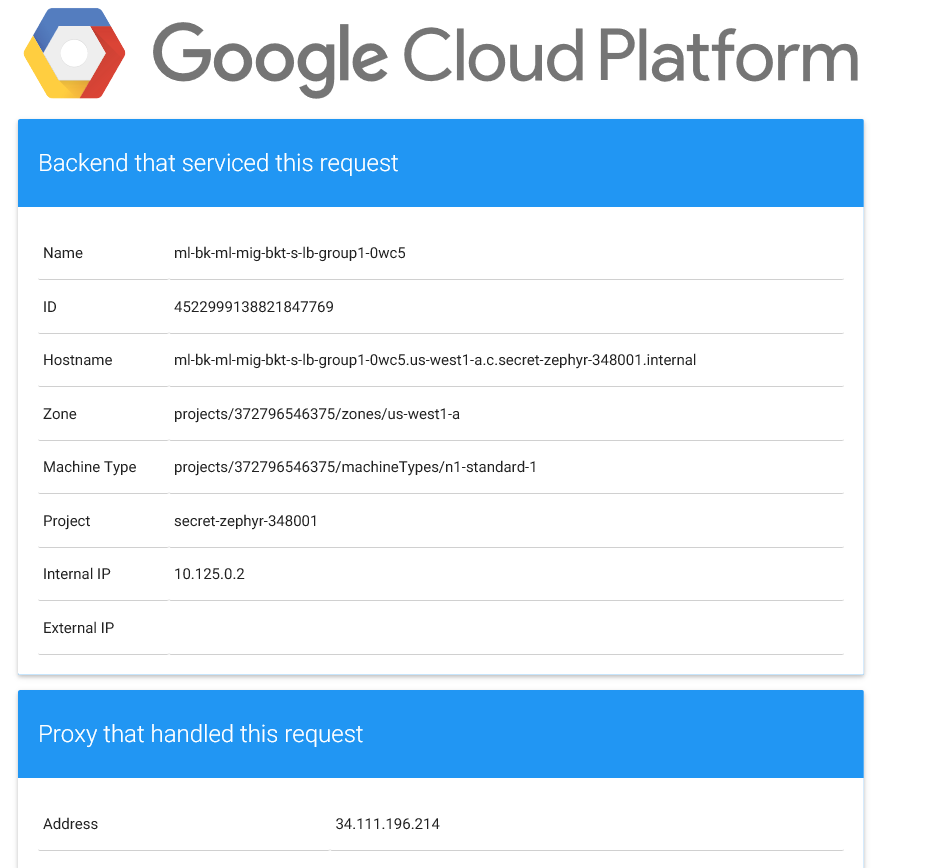Click the Backend that serviced this request header
This screenshot has height=868, width=933.
tap(440, 163)
